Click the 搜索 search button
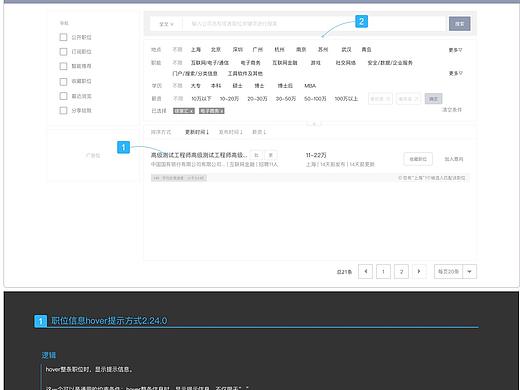520x390 pixels. [x=460, y=24]
